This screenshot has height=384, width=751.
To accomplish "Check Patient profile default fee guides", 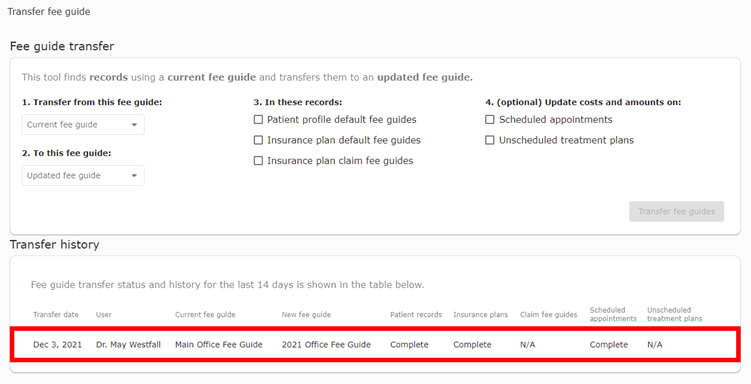I will click(x=258, y=120).
